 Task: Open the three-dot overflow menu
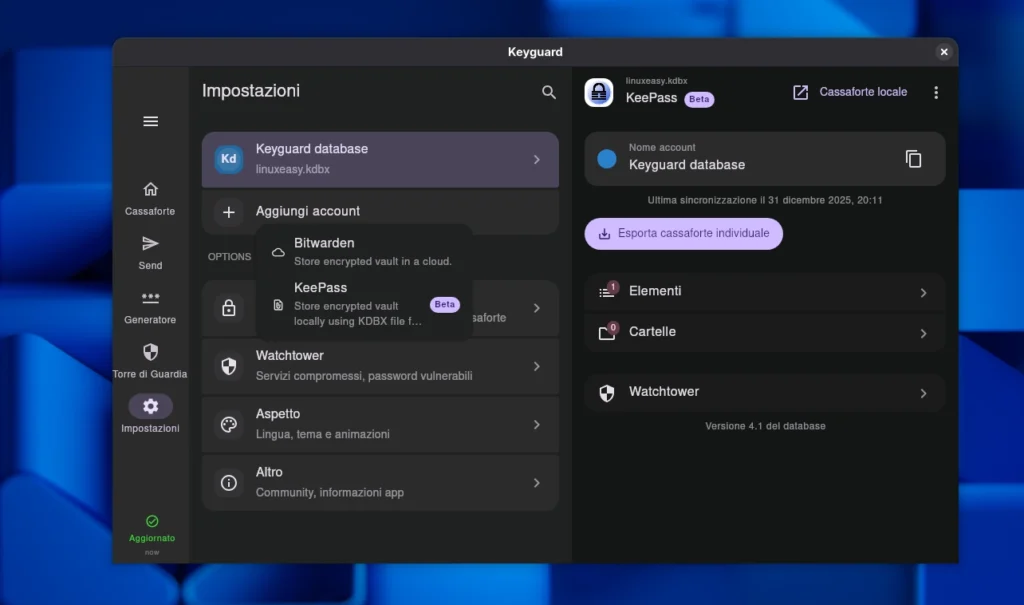[935, 92]
